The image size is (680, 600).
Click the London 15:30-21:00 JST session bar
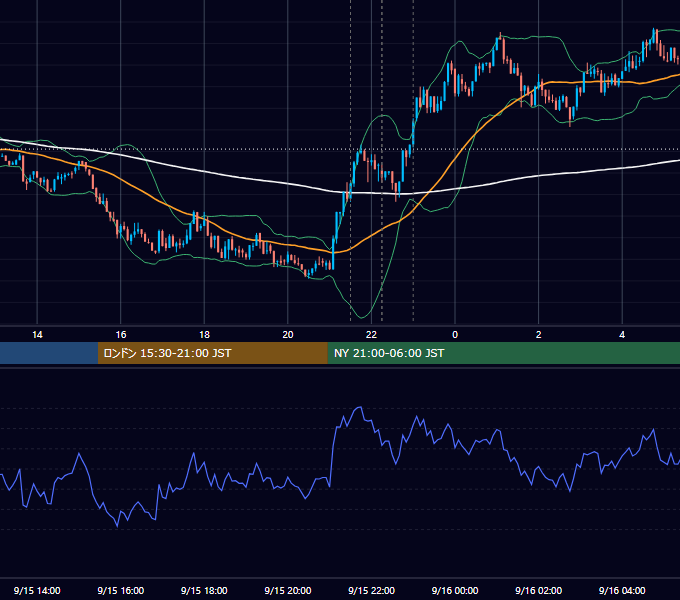(x=212, y=353)
